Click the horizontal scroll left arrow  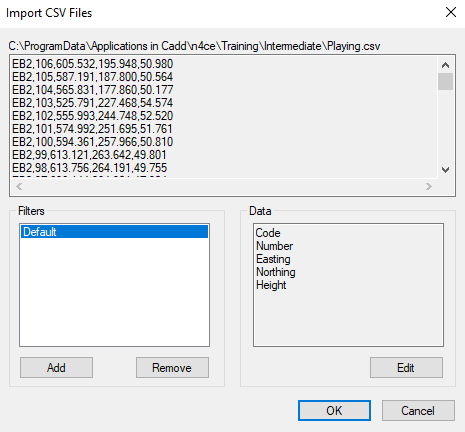click(19, 187)
